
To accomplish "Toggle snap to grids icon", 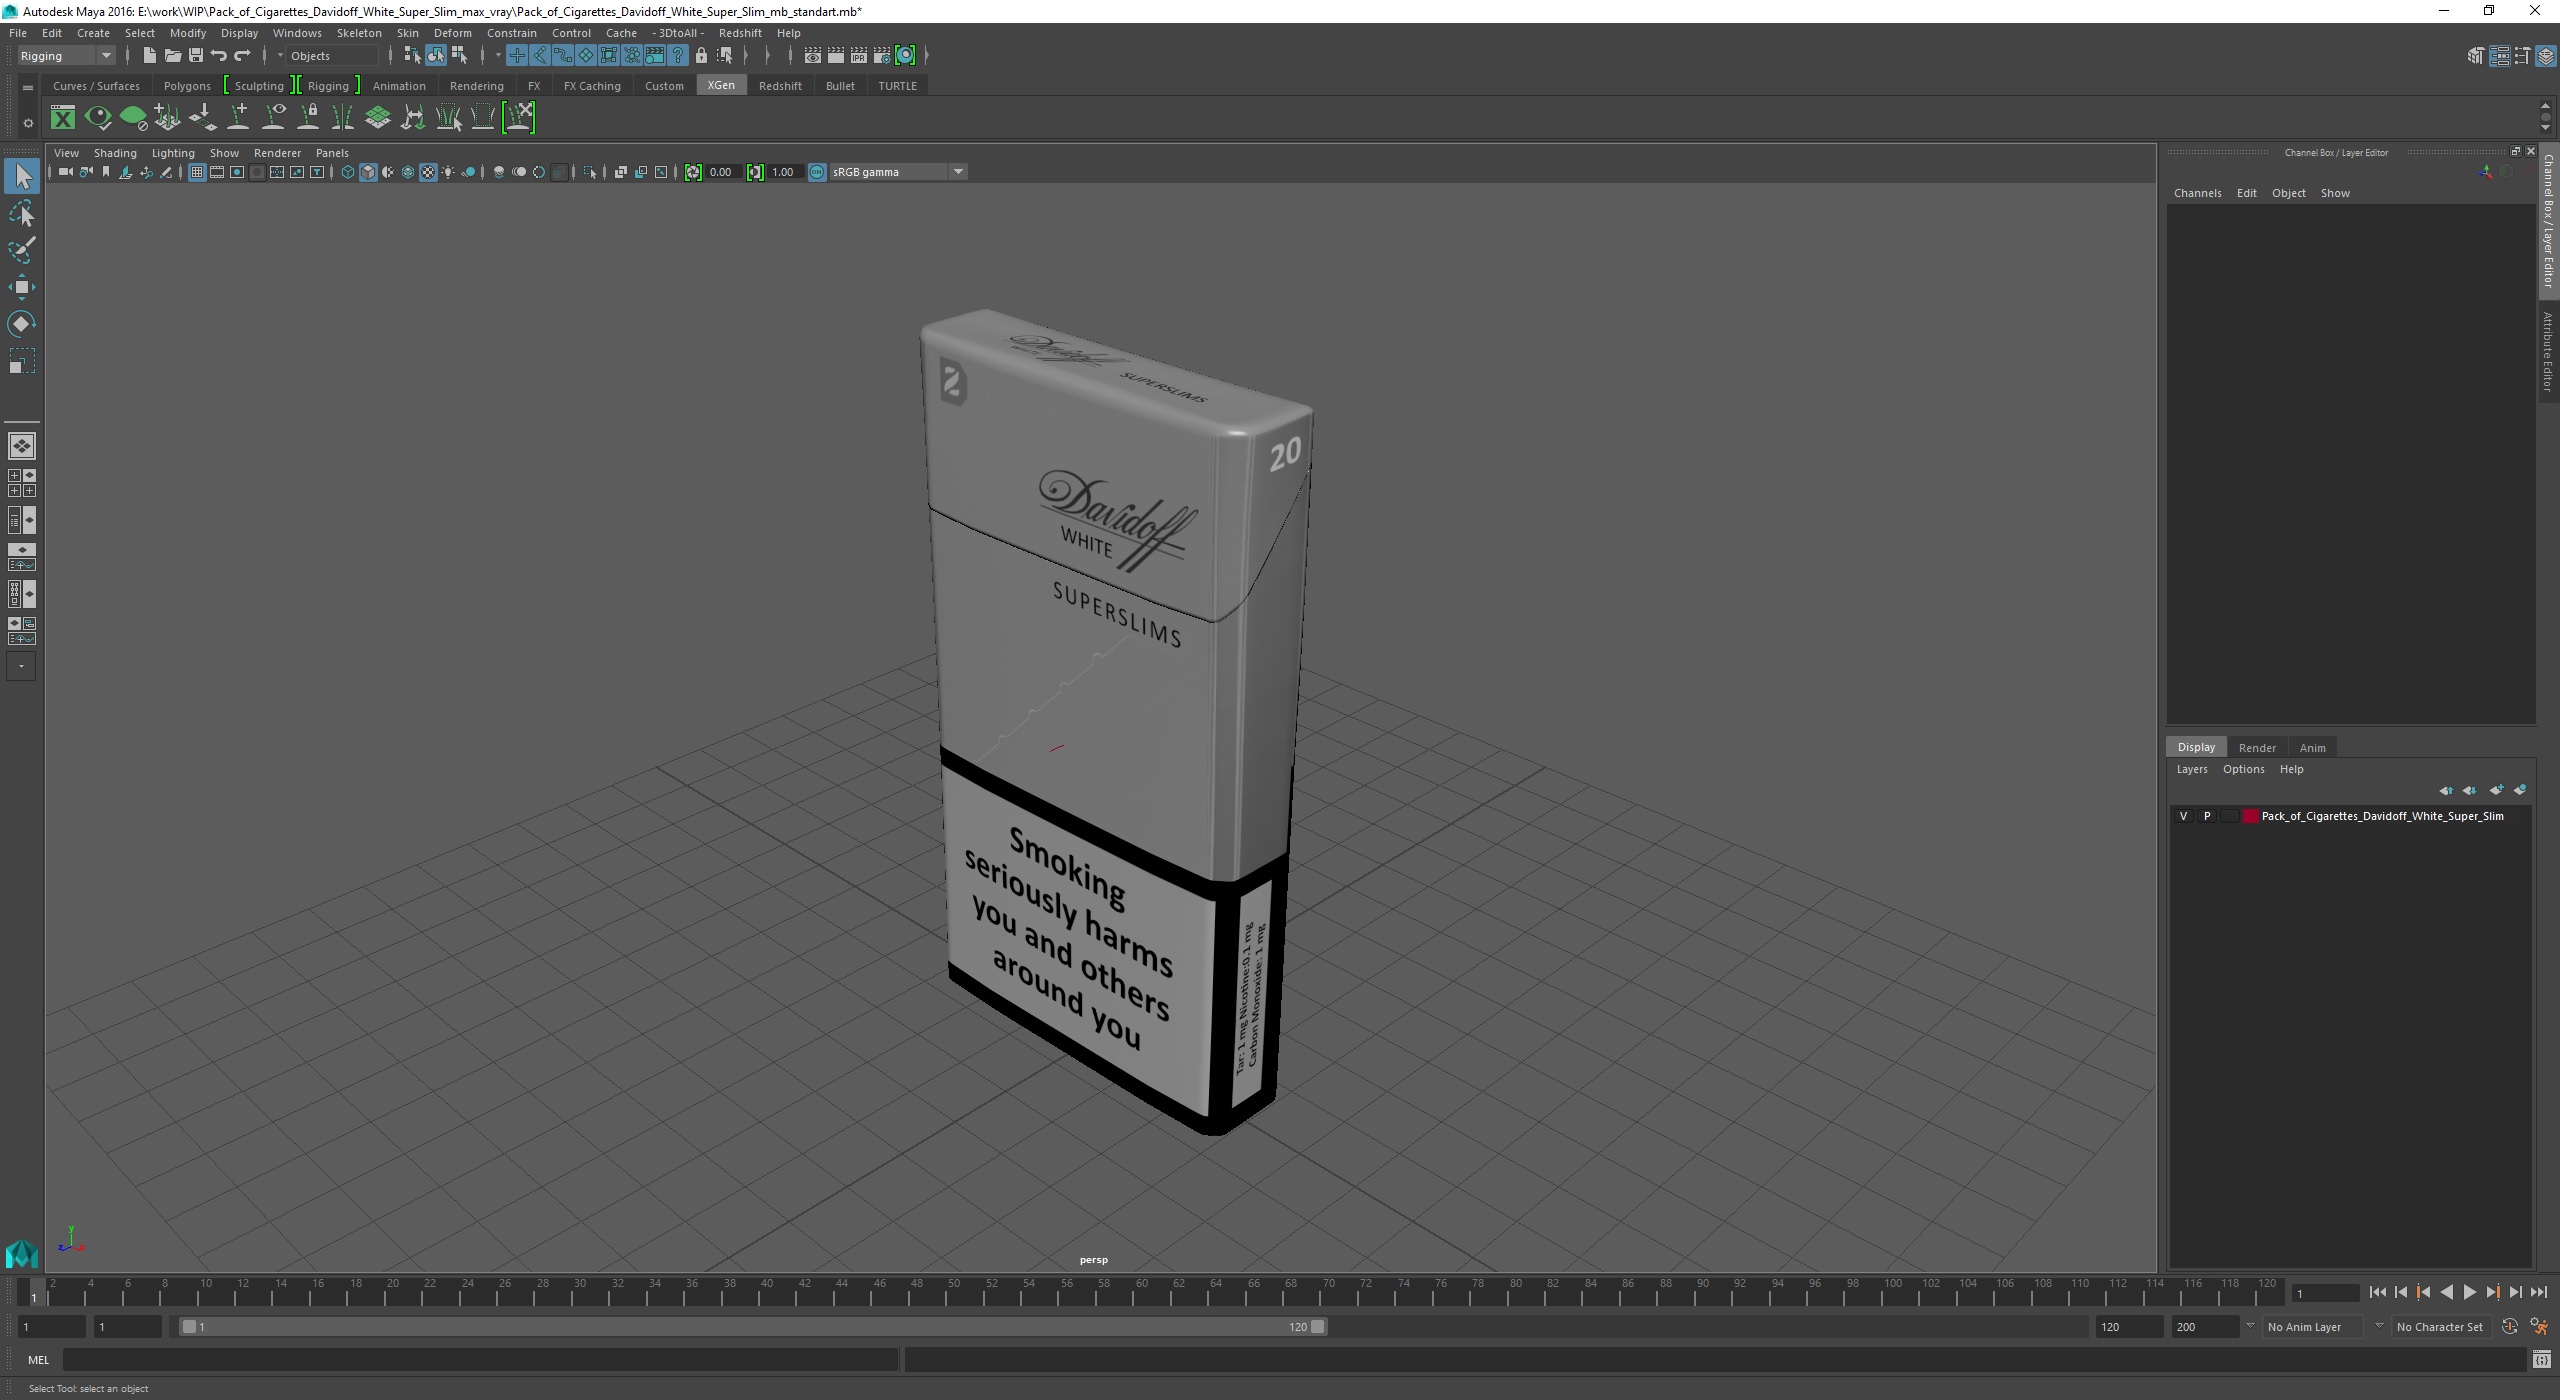I will (516, 55).
